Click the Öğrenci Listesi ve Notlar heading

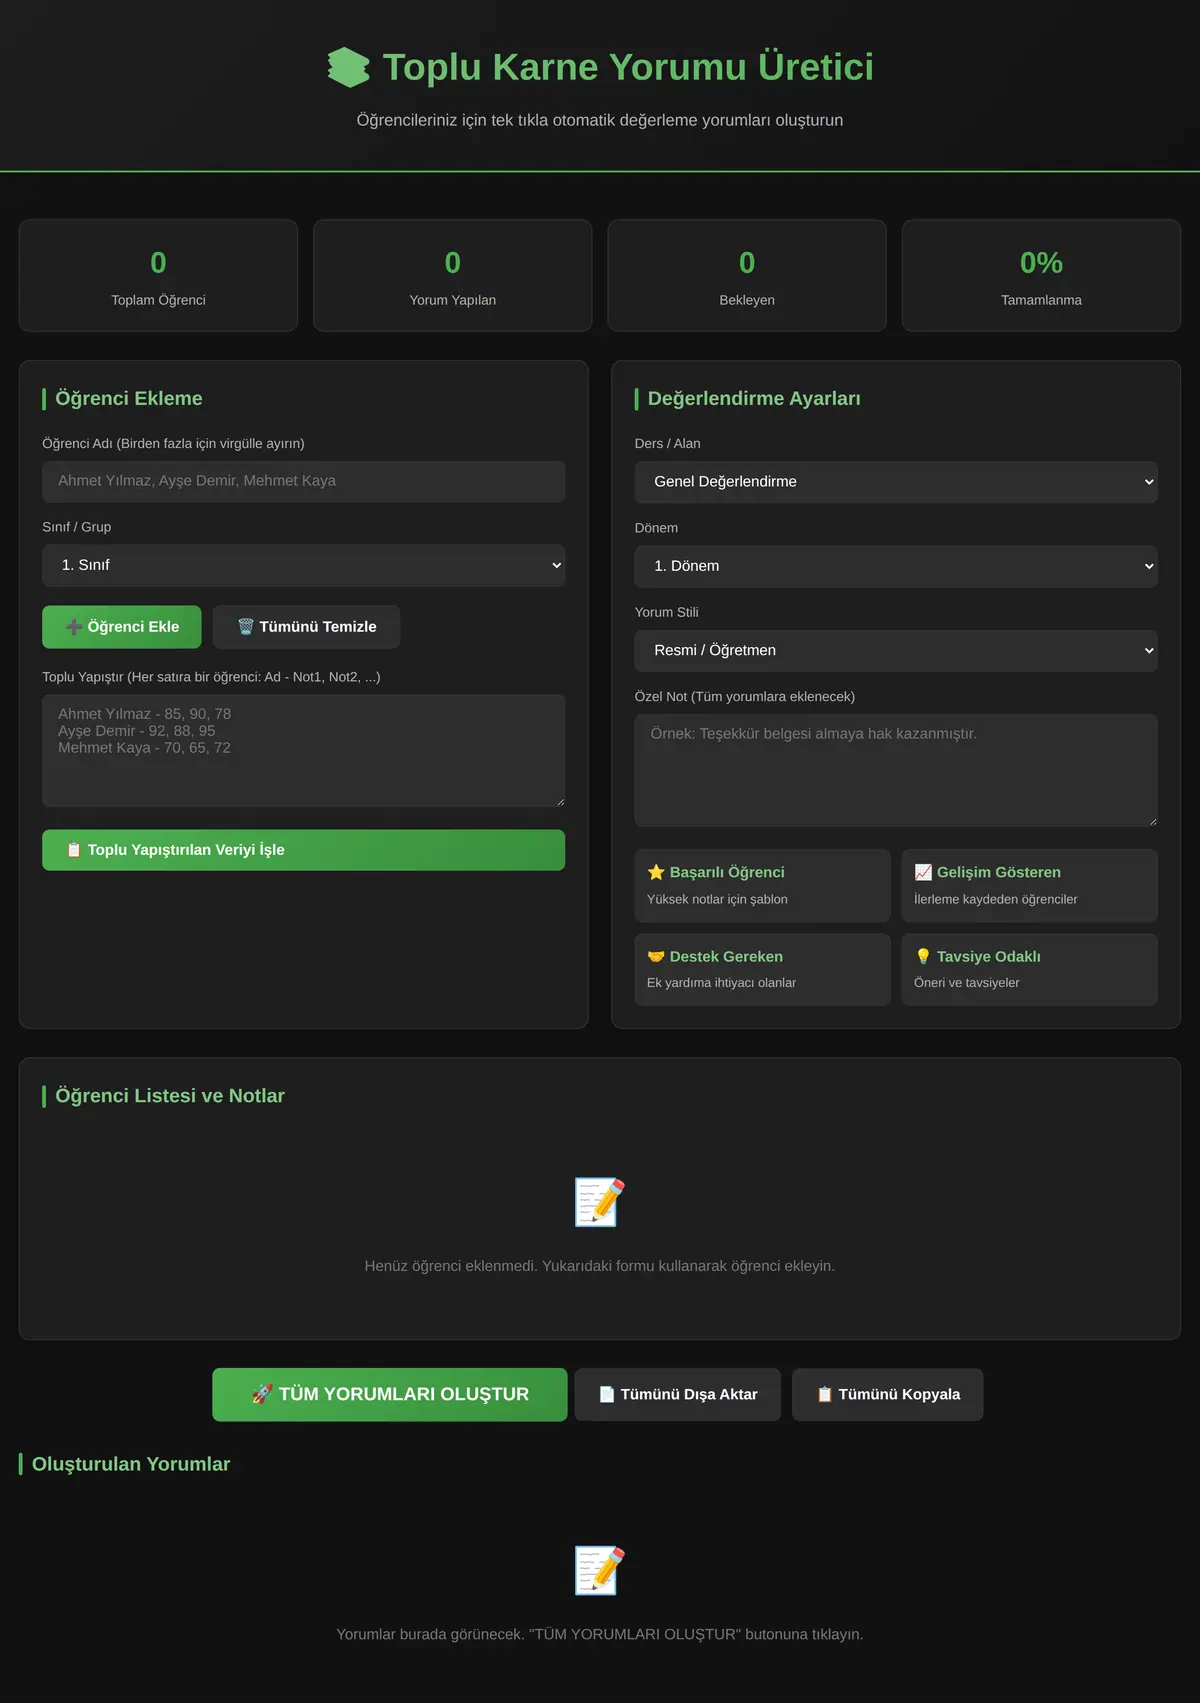coord(170,1096)
